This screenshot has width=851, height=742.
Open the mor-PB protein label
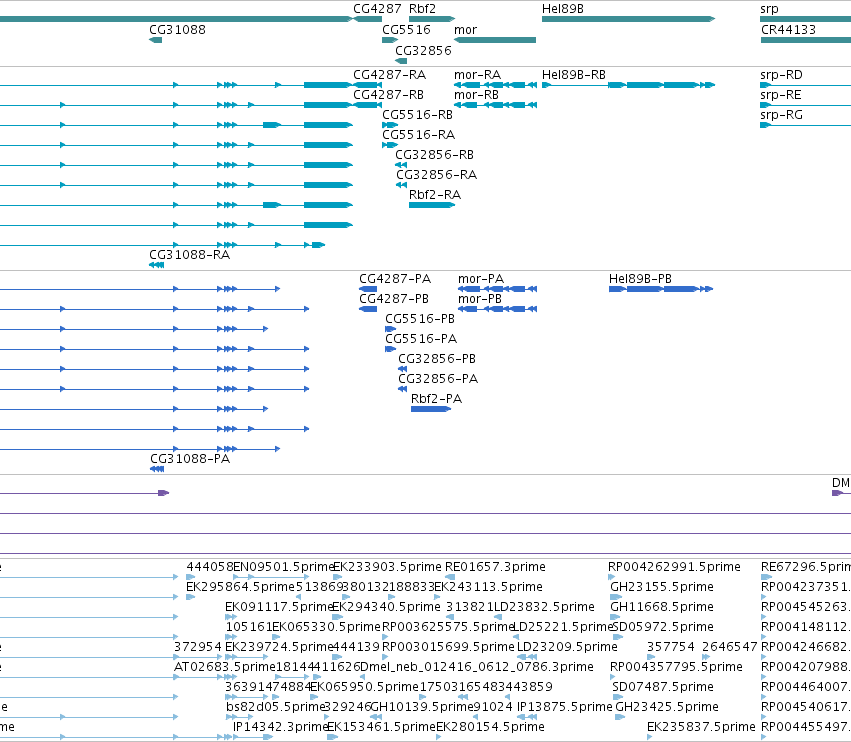[480, 299]
